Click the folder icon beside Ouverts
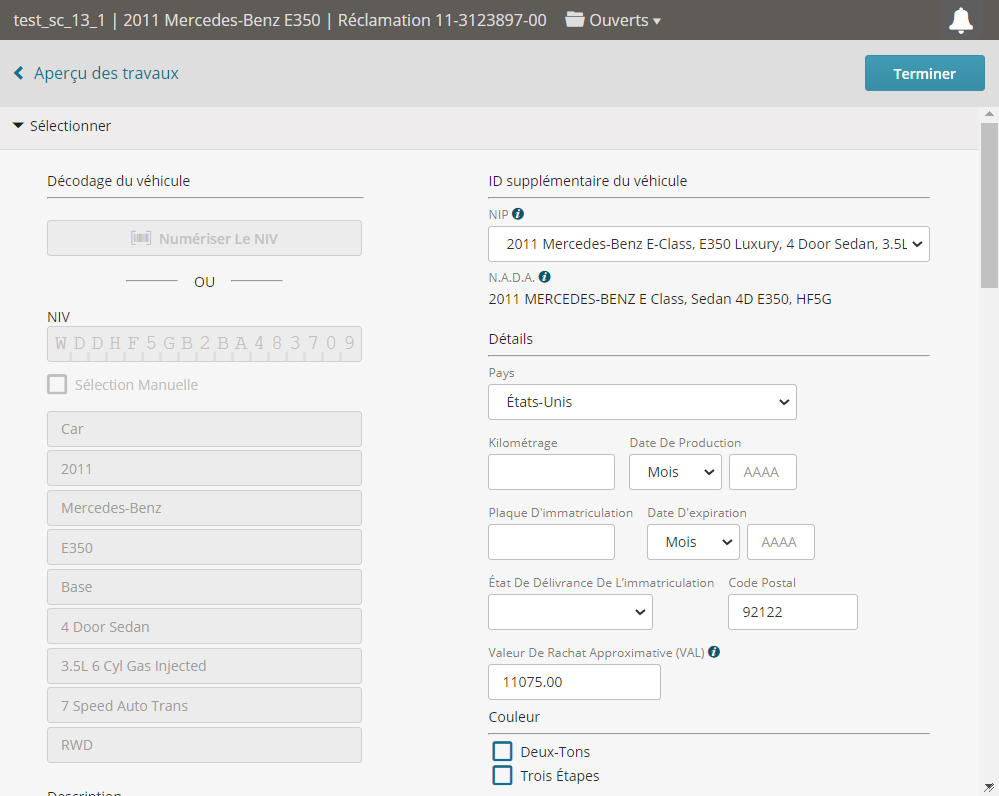The height and width of the screenshot is (796, 999). [x=575, y=20]
